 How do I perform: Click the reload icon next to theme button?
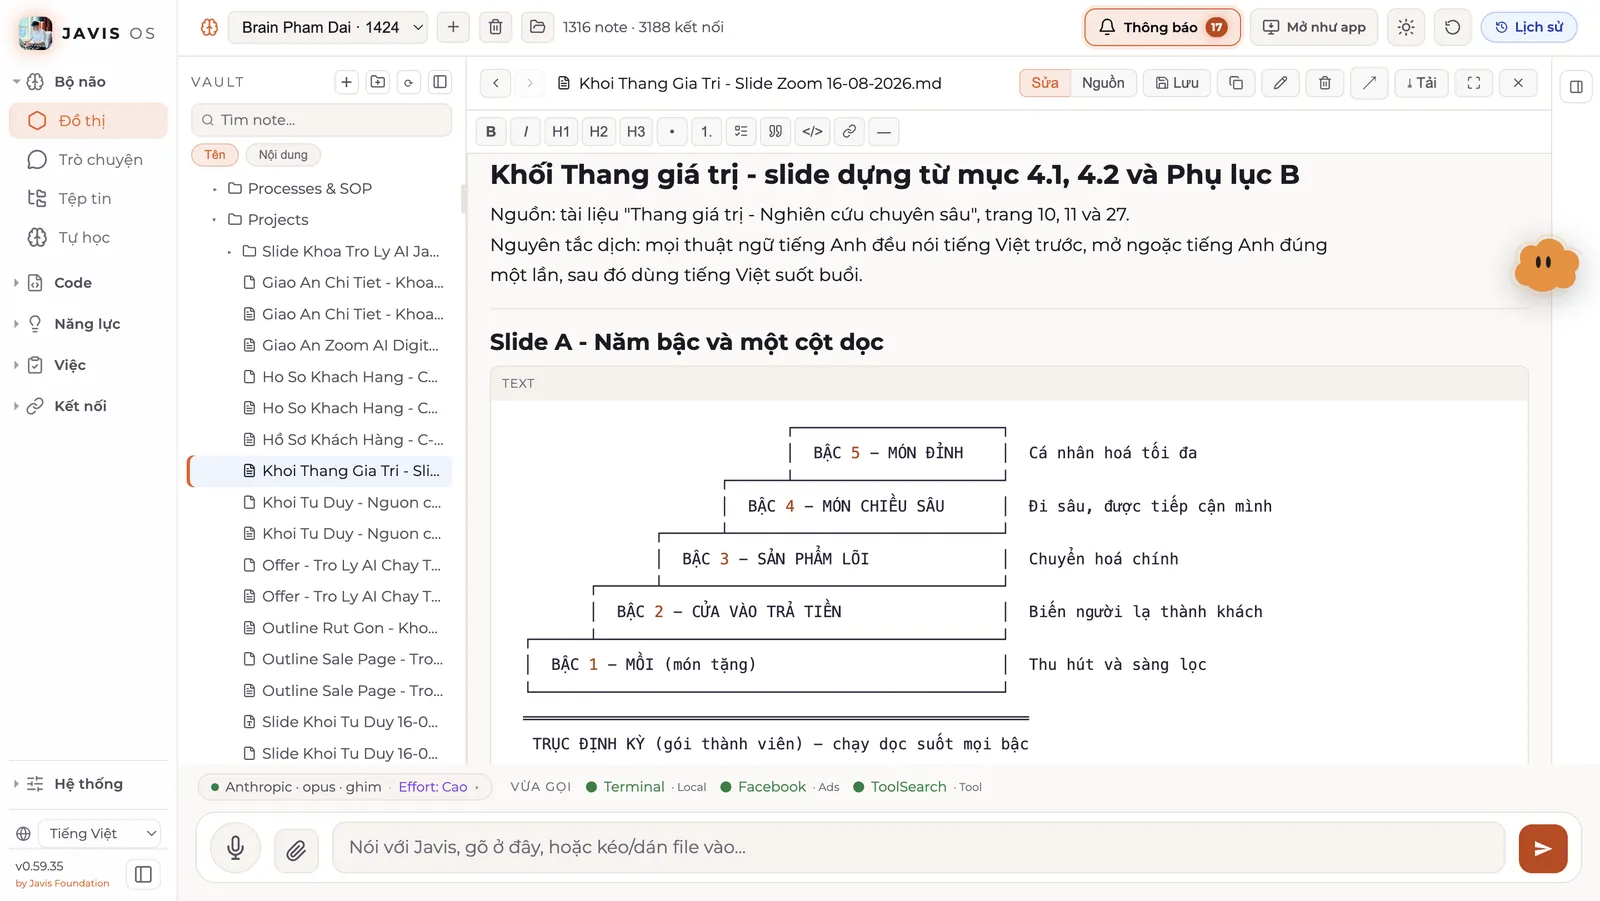point(1452,27)
